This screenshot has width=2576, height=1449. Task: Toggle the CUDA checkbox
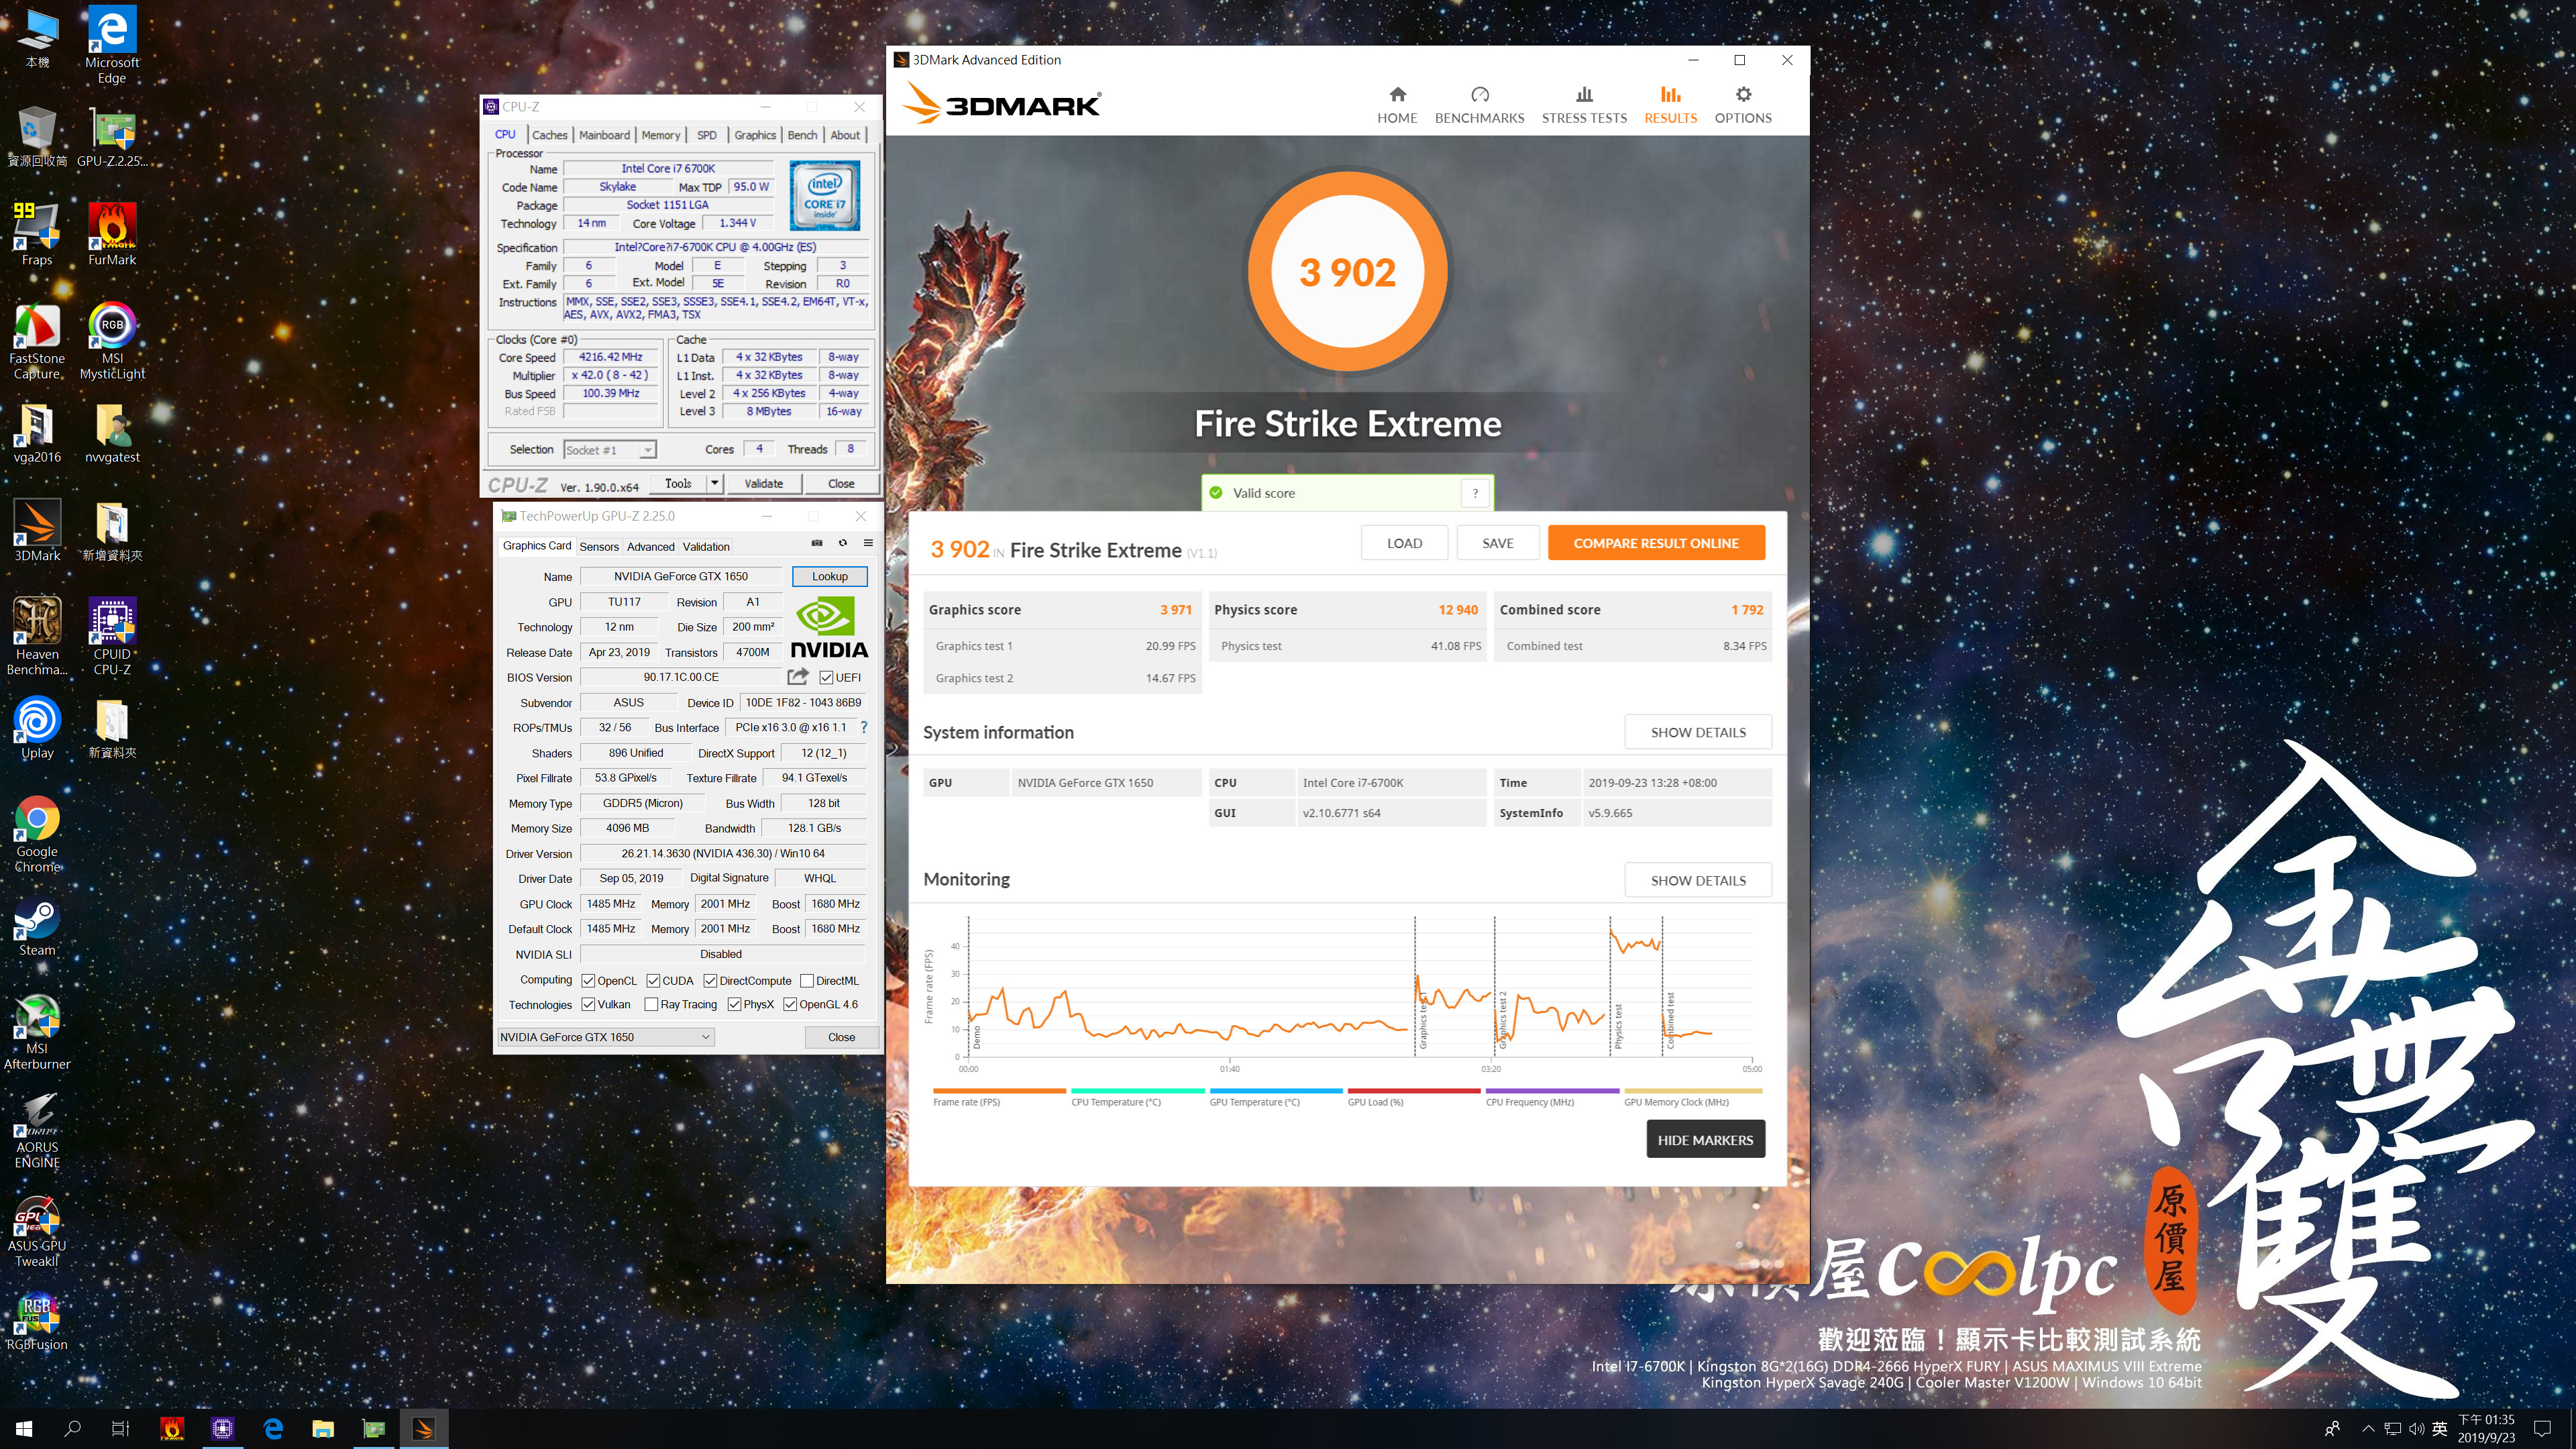(x=653, y=981)
